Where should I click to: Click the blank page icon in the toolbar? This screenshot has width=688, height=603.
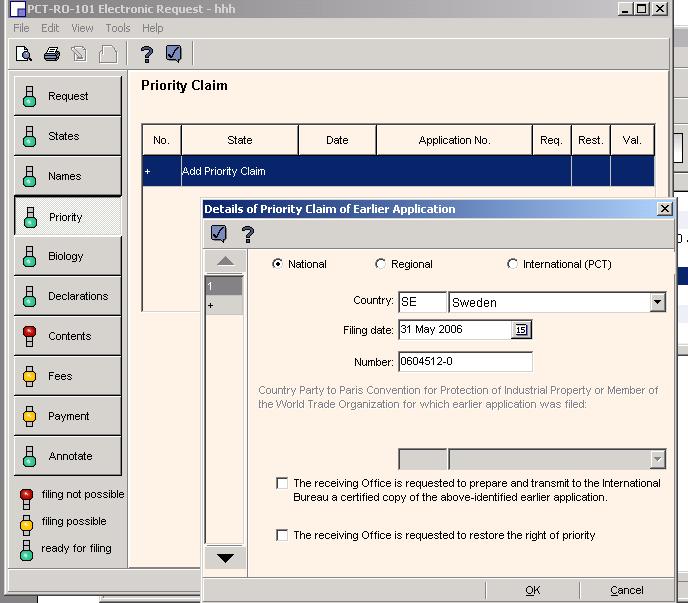click(x=108, y=54)
